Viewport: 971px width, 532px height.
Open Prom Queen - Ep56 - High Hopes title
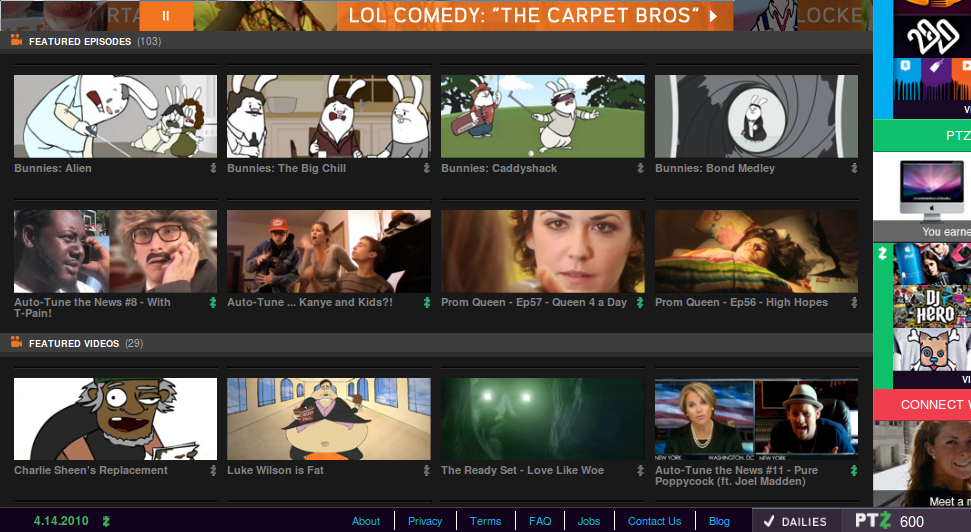tap(741, 302)
